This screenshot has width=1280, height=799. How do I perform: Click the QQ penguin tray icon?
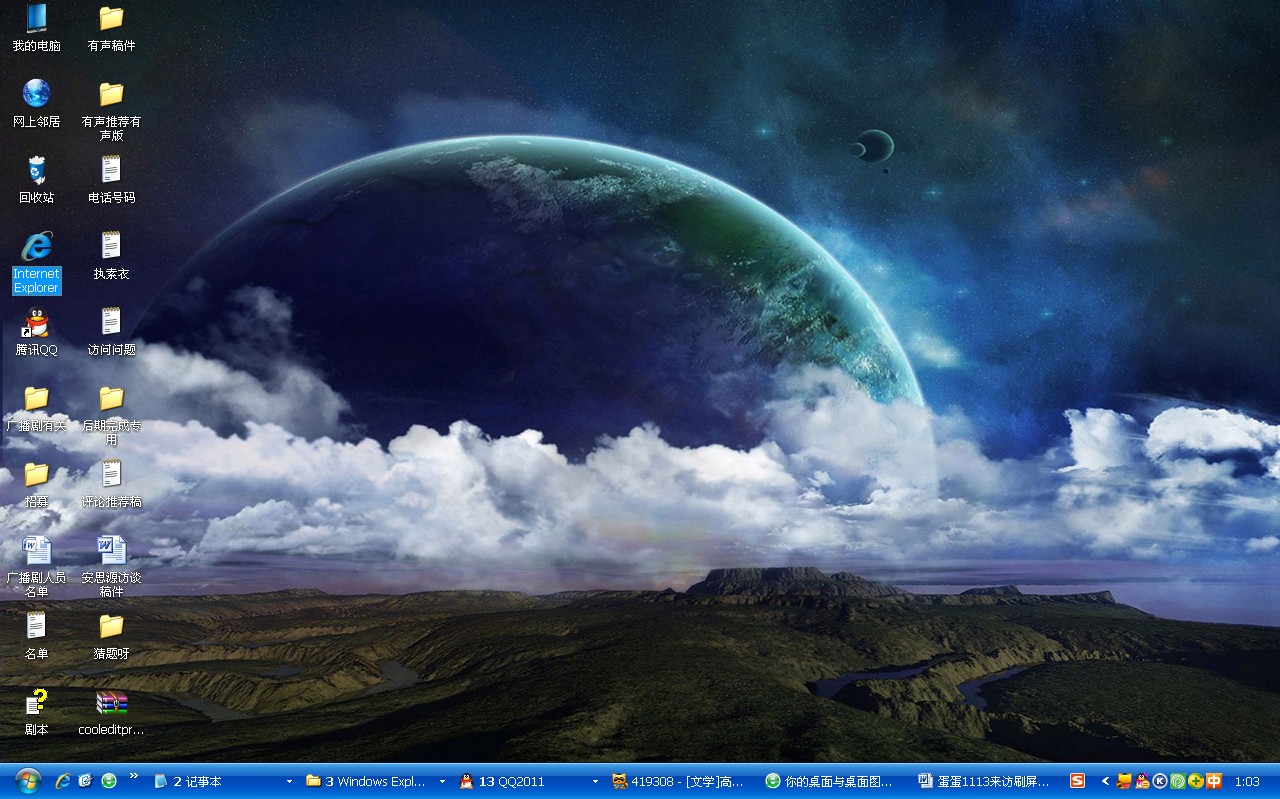click(x=1142, y=781)
